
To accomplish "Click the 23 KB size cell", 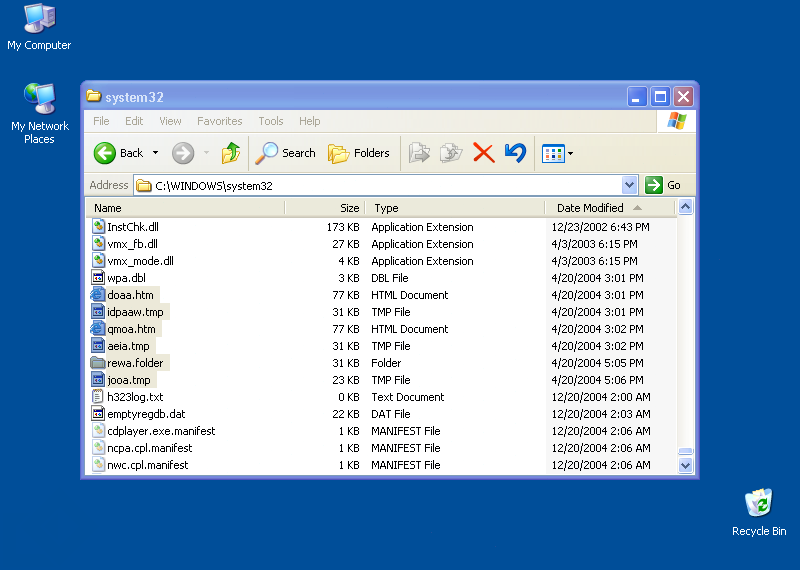I will point(346,380).
